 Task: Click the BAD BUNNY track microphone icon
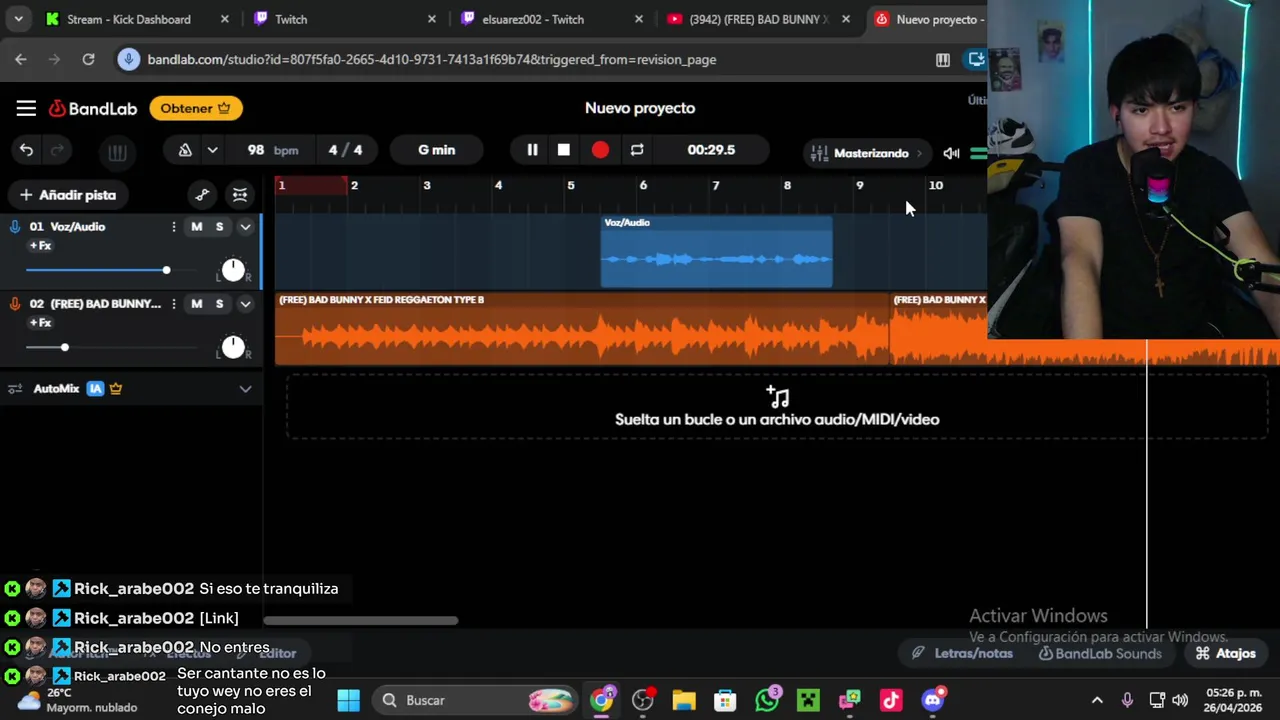15,304
